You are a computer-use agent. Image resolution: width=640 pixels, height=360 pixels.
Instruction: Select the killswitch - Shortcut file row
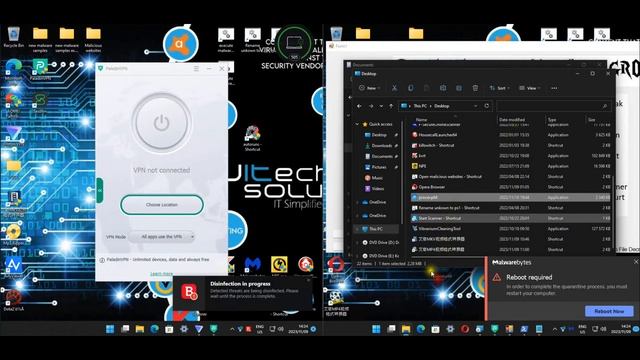click(510, 145)
